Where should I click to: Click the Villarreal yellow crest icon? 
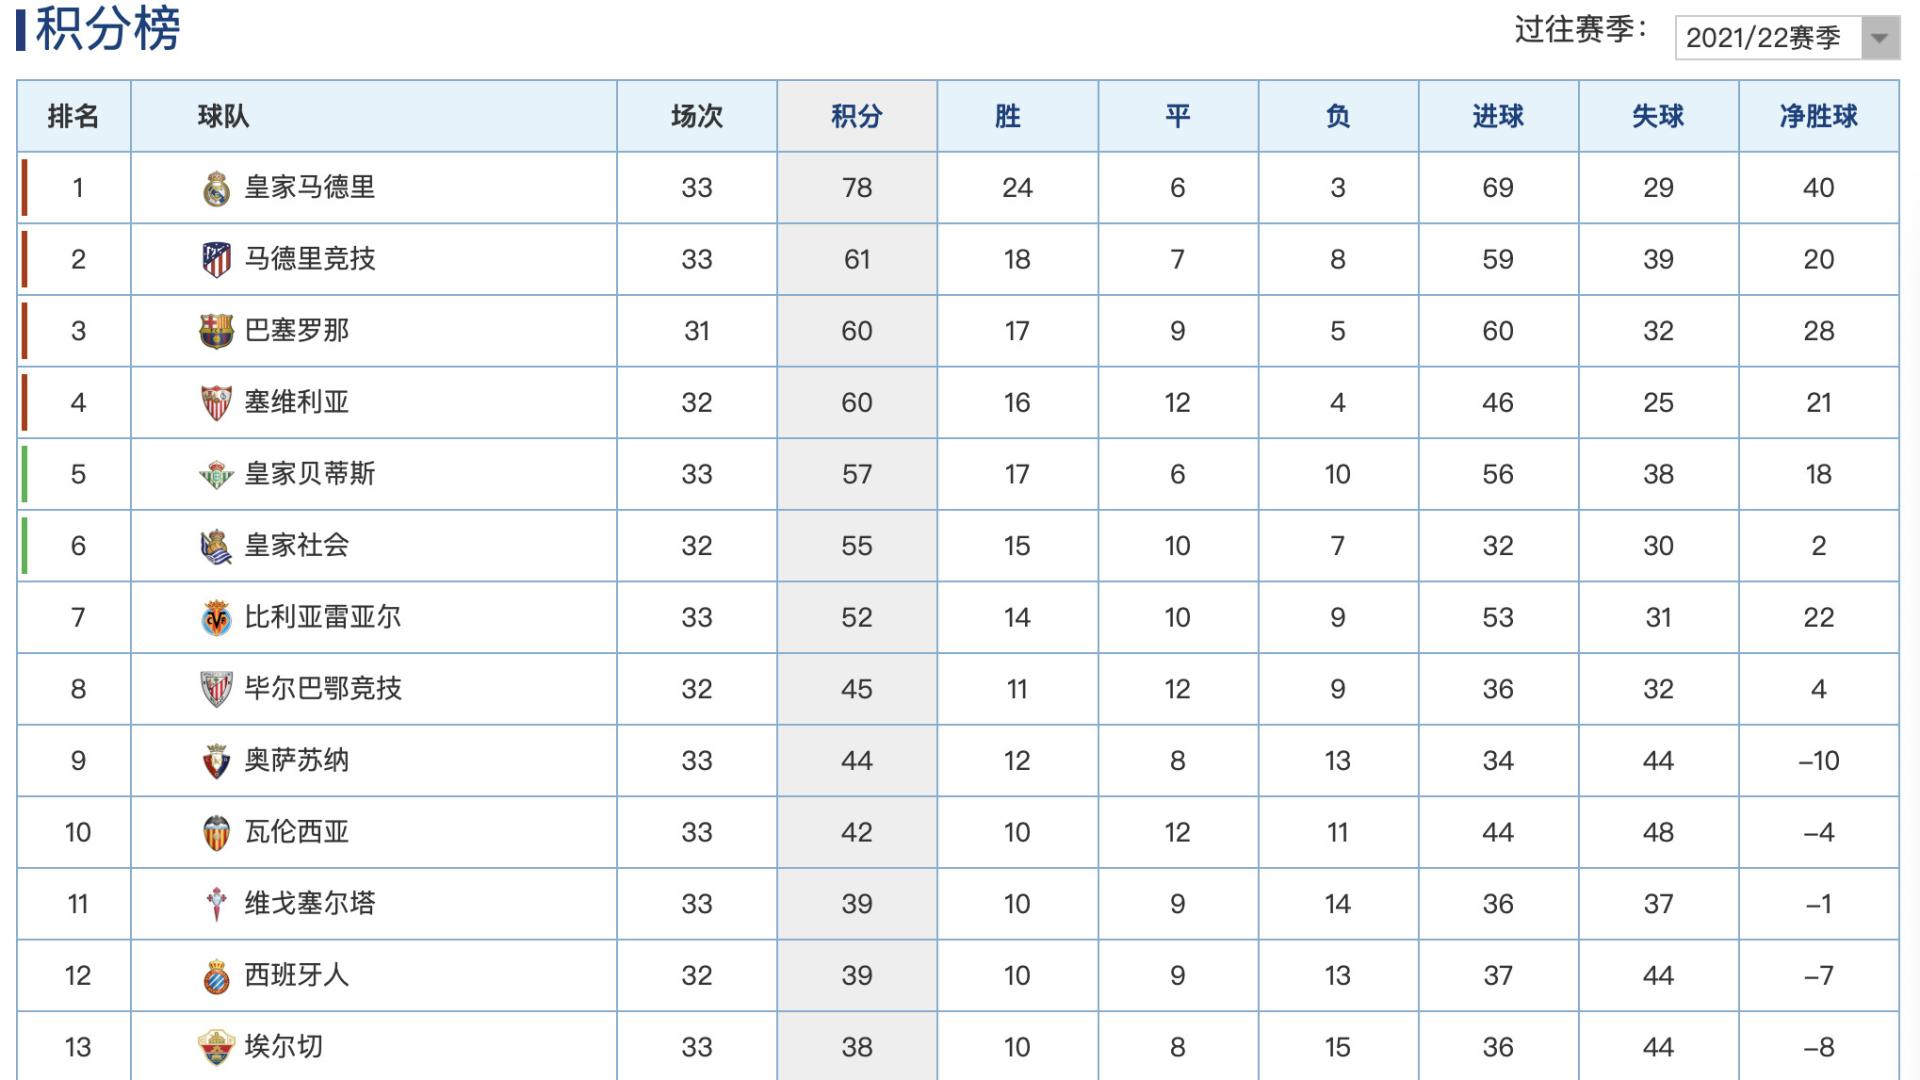tap(216, 618)
